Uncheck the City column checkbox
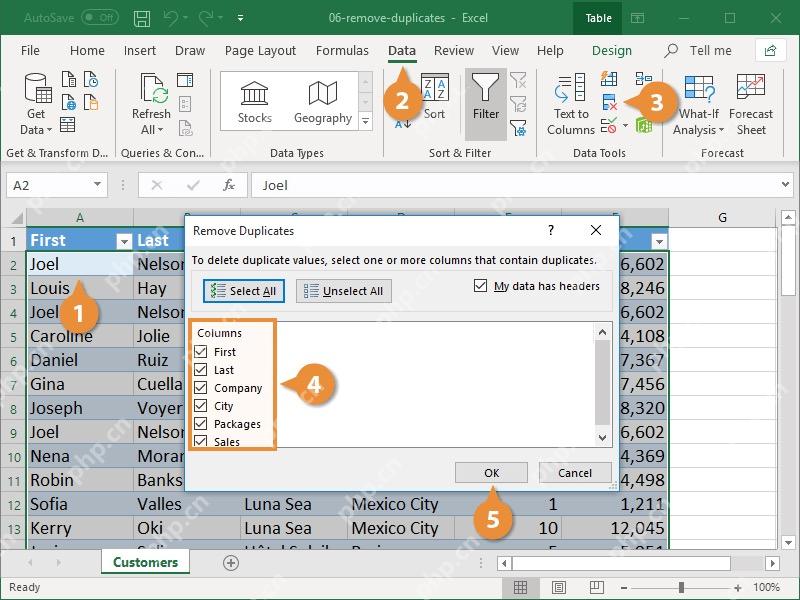 (x=201, y=406)
